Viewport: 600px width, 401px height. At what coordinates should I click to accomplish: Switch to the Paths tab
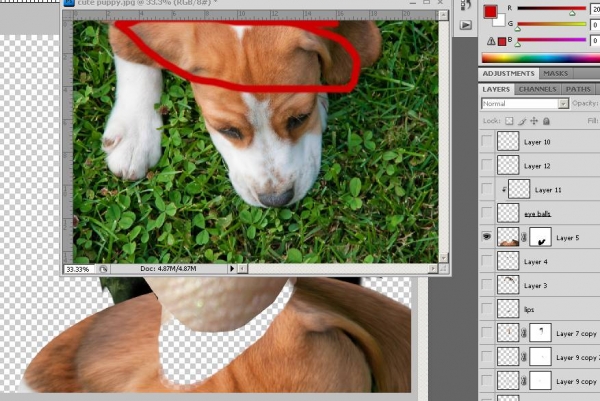[578, 90]
